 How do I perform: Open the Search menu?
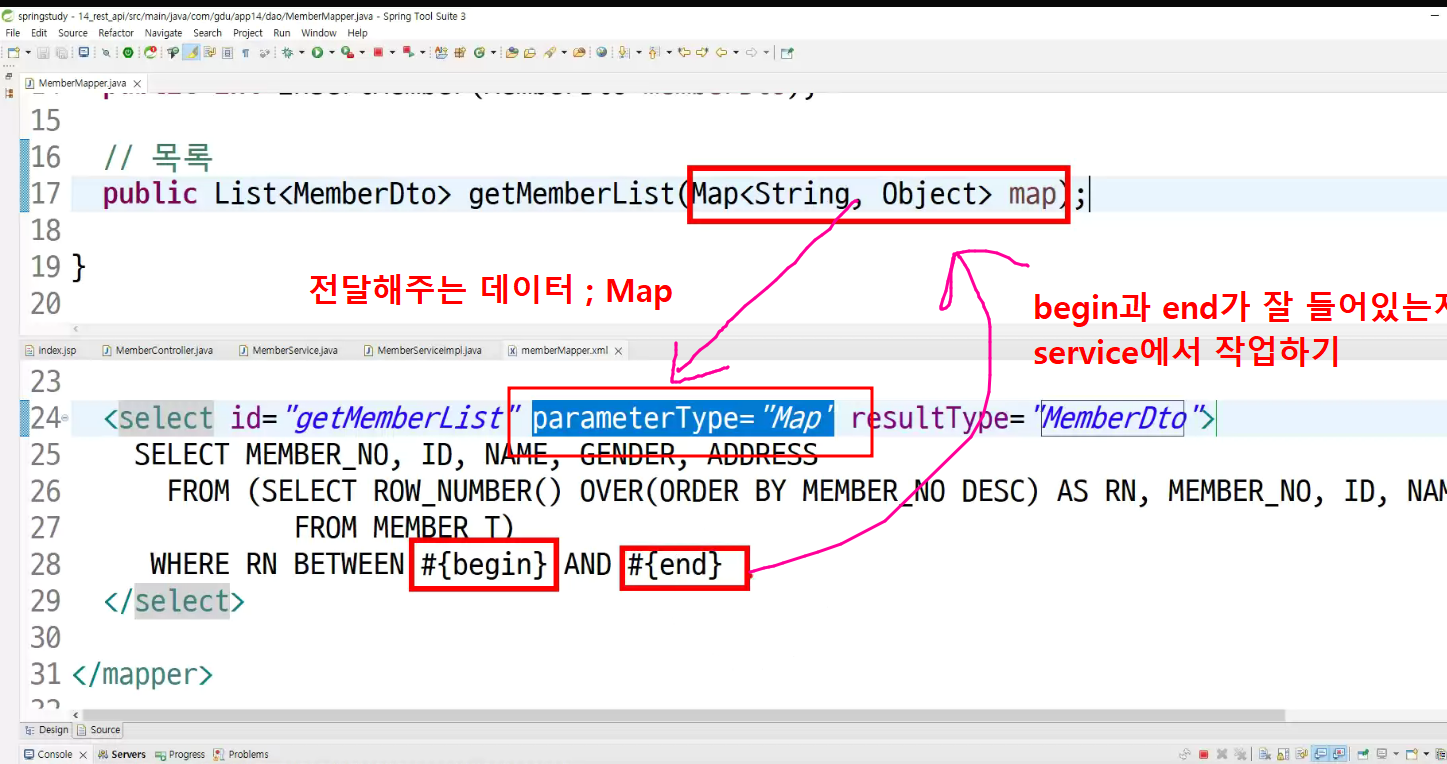(x=208, y=33)
